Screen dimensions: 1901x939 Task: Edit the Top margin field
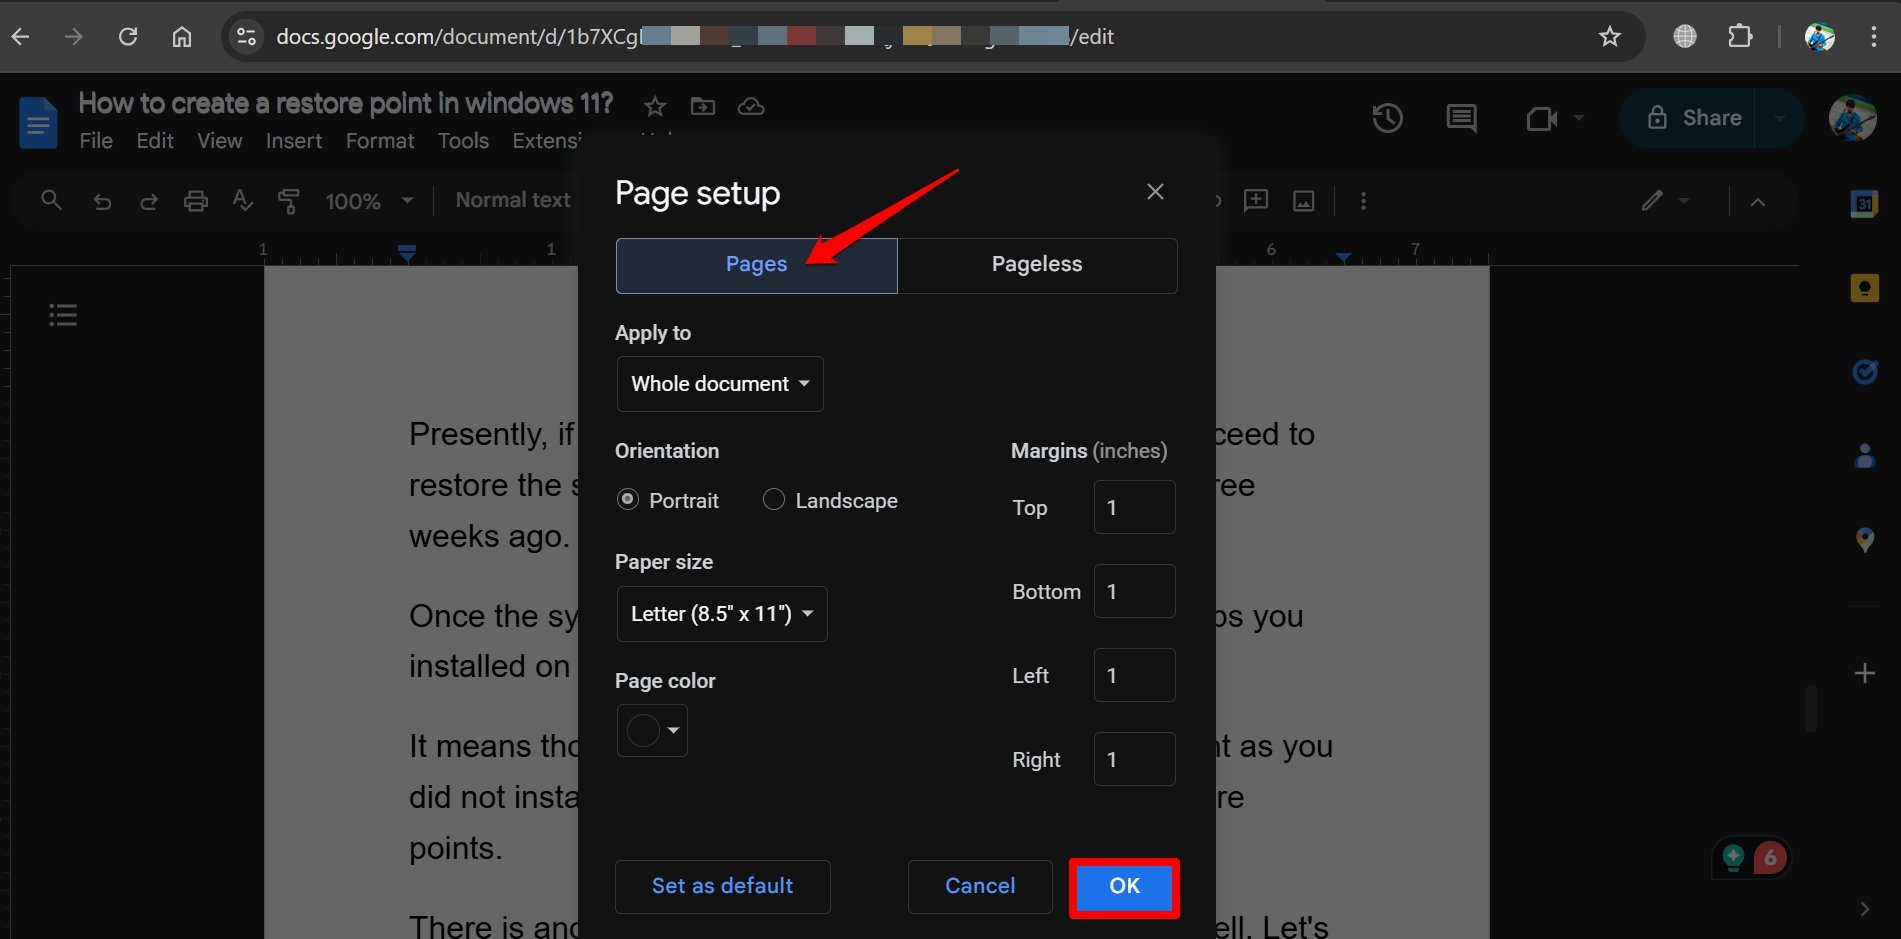click(1134, 507)
